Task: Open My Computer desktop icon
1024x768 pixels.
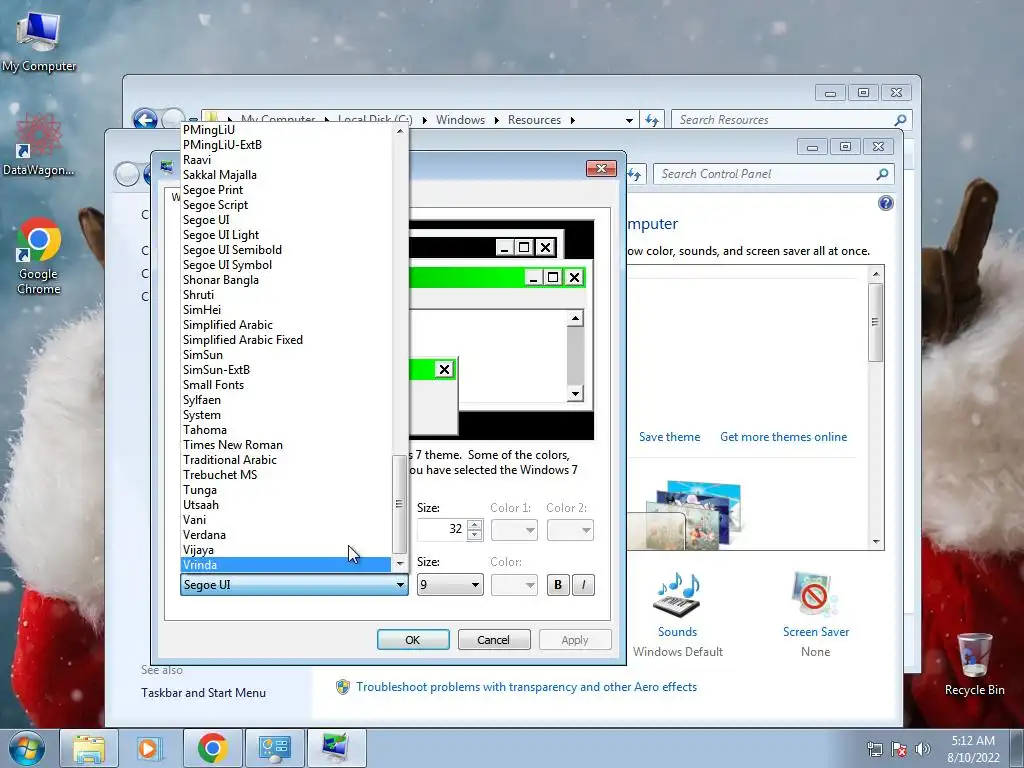Action: [39, 40]
